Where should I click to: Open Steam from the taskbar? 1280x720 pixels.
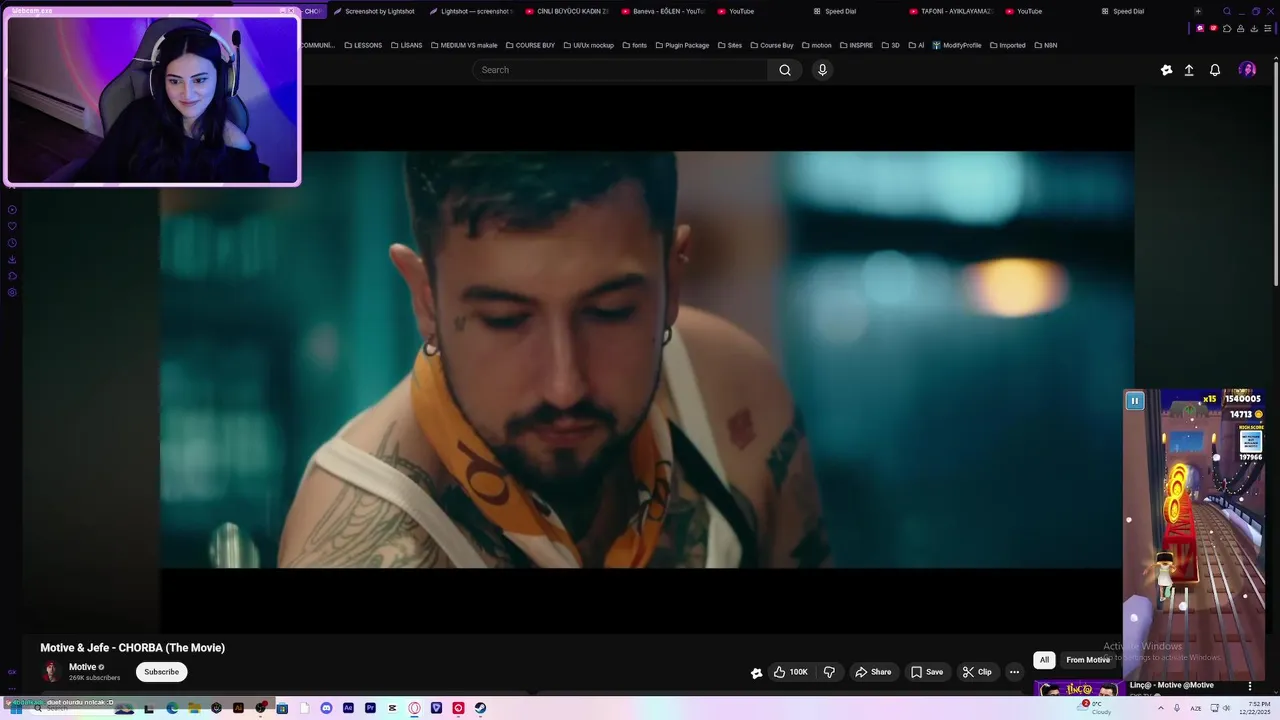click(x=480, y=708)
